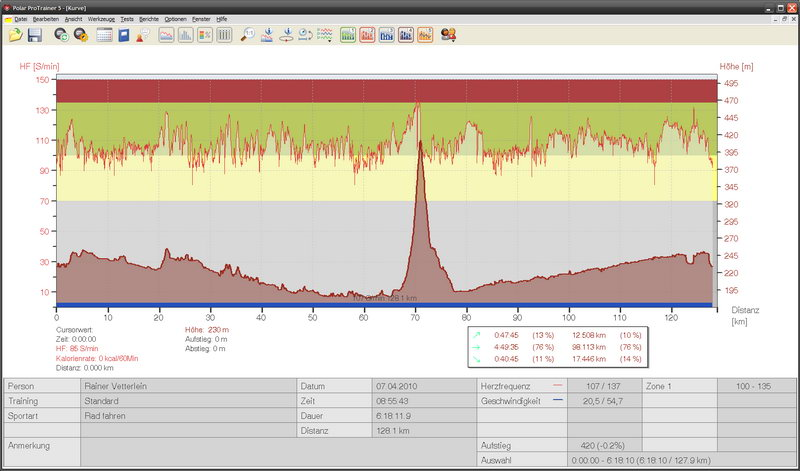Screen dimensions: 800x471
Task: Open the calendar view icon
Action: click(104, 35)
